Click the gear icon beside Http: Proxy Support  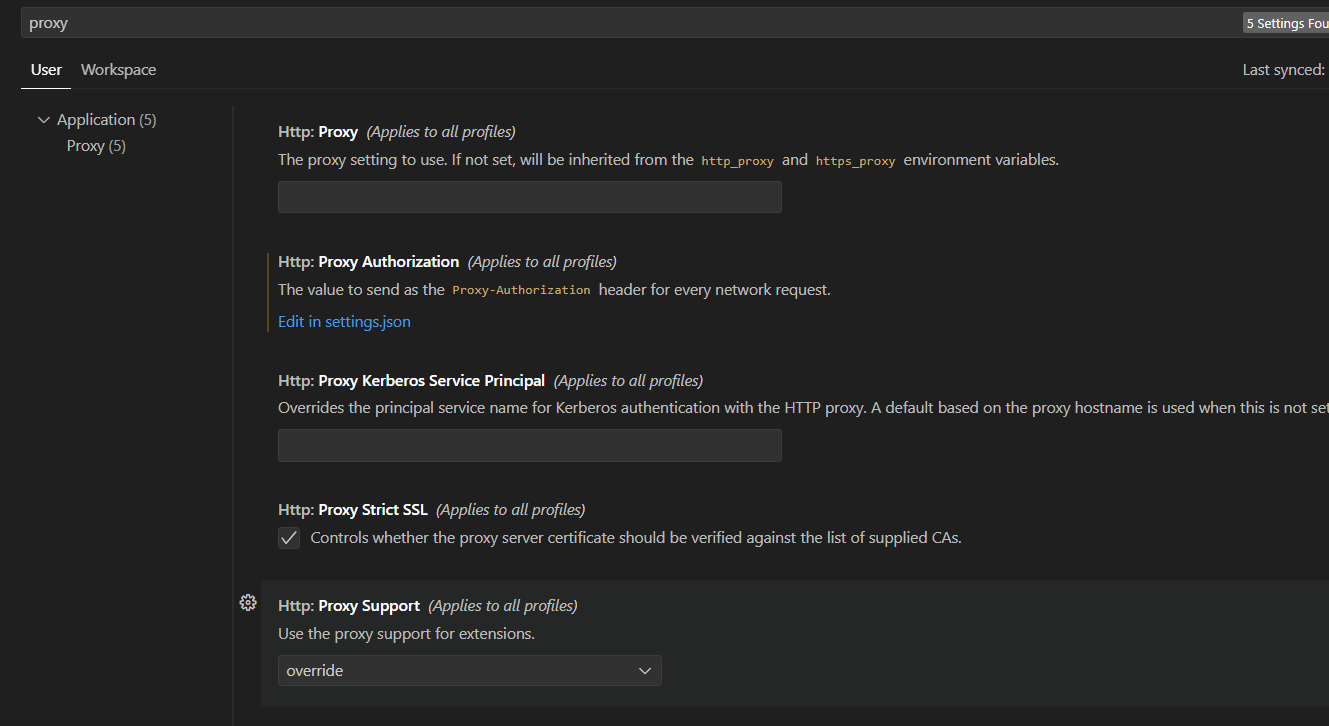(248, 602)
